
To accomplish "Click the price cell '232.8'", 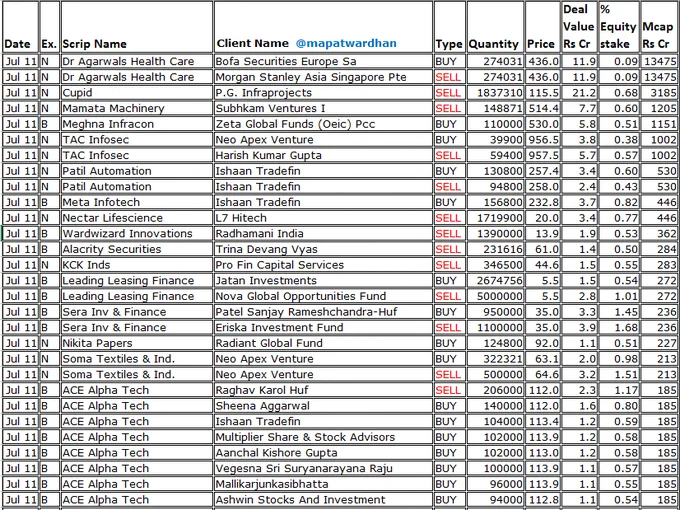I will (543, 202).
